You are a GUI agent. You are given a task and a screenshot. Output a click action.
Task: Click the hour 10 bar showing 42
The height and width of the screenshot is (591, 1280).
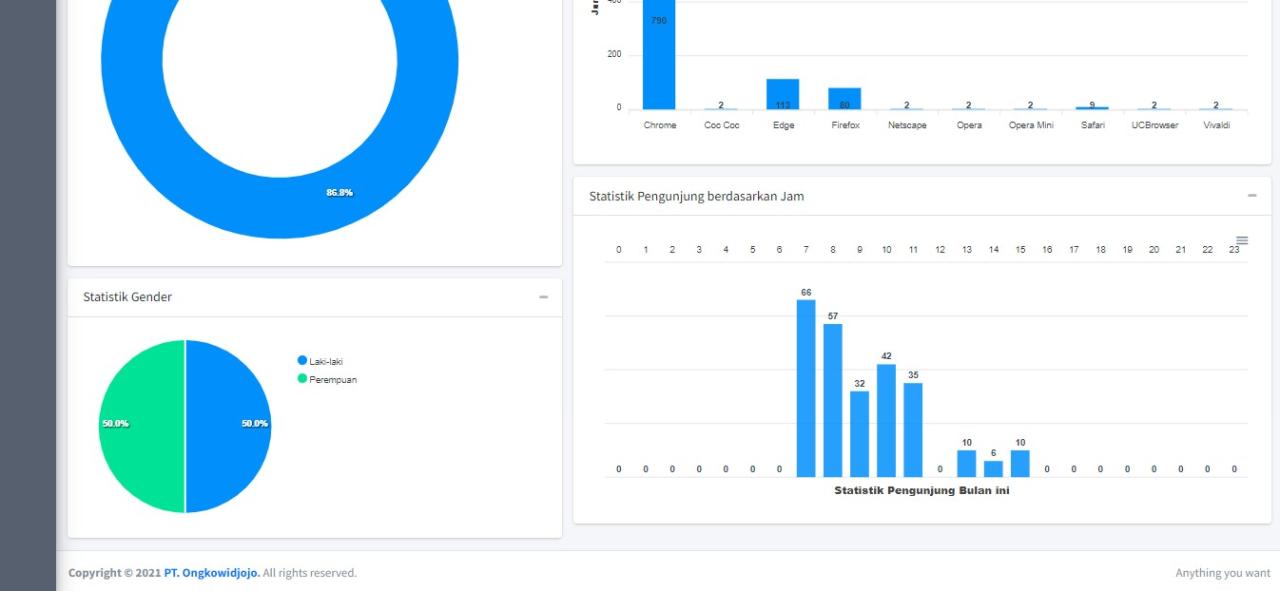coord(886,420)
